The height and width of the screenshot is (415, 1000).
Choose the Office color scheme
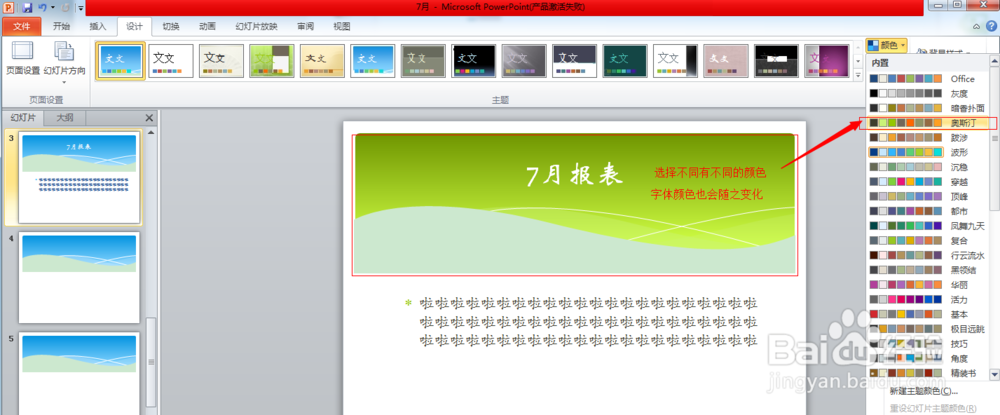tap(928, 78)
